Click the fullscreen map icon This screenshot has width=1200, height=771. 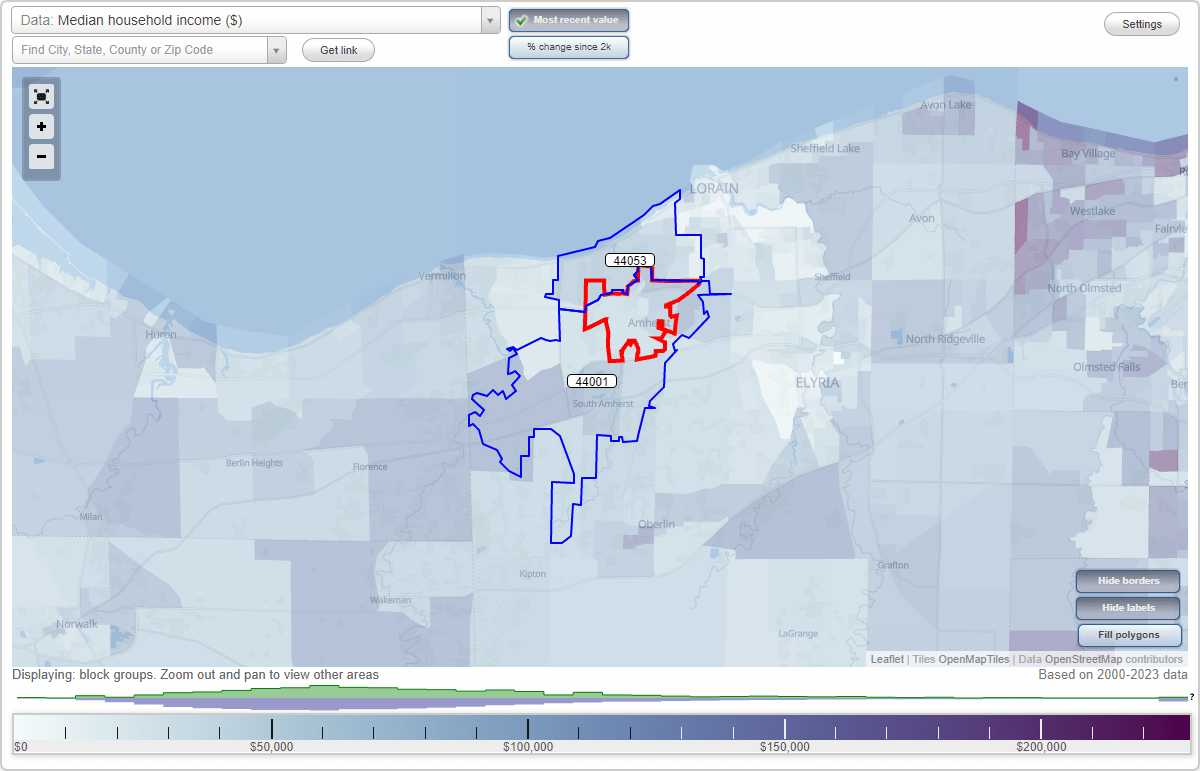tap(41, 96)
